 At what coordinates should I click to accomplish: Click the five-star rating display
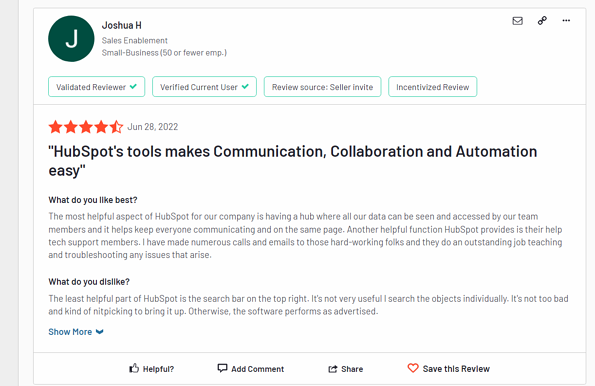pyautogui.click(x=86, y=127)
